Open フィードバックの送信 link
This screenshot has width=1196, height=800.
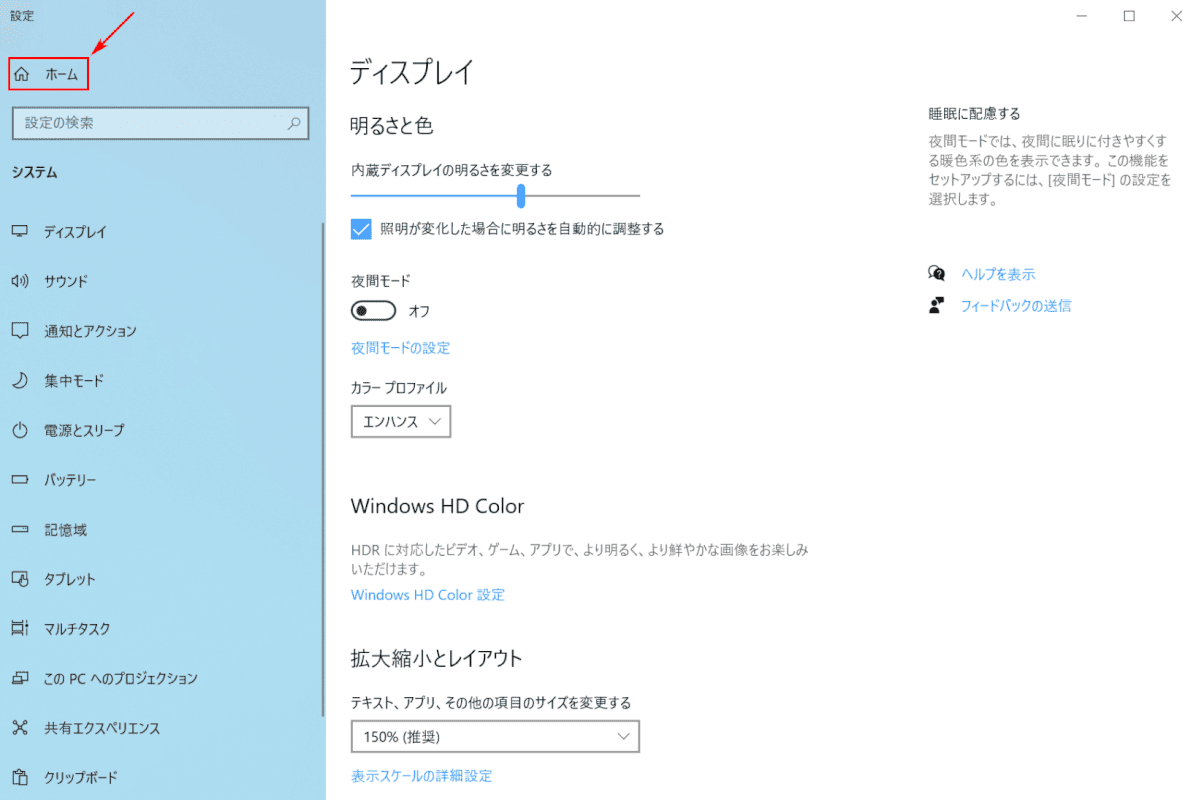point(1015,306)
